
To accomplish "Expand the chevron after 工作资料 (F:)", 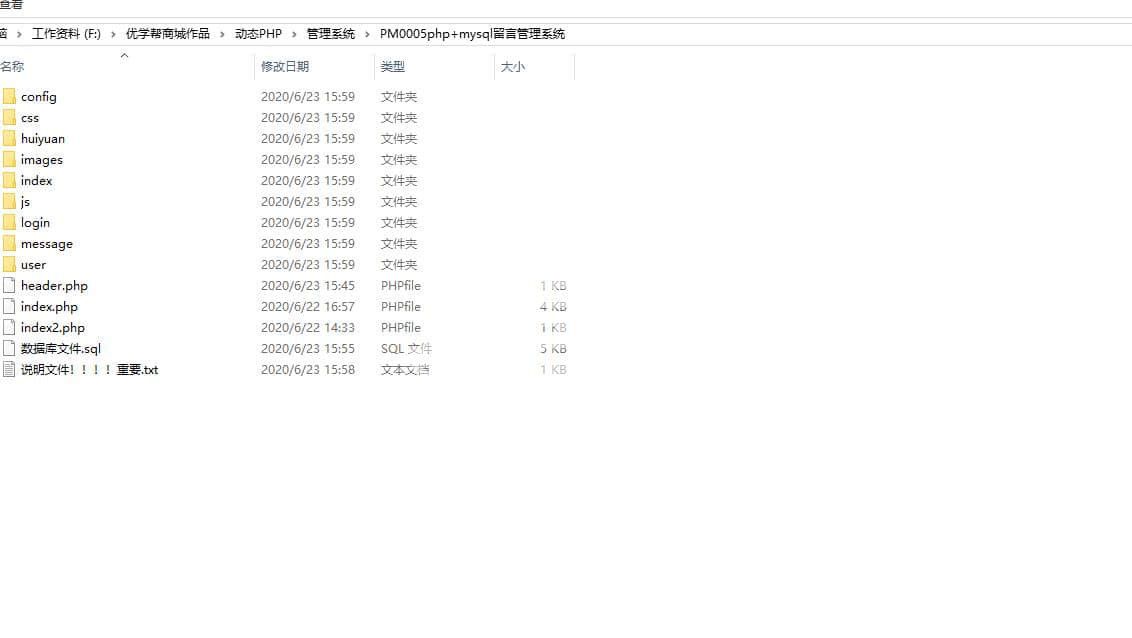I will (113, 34).
